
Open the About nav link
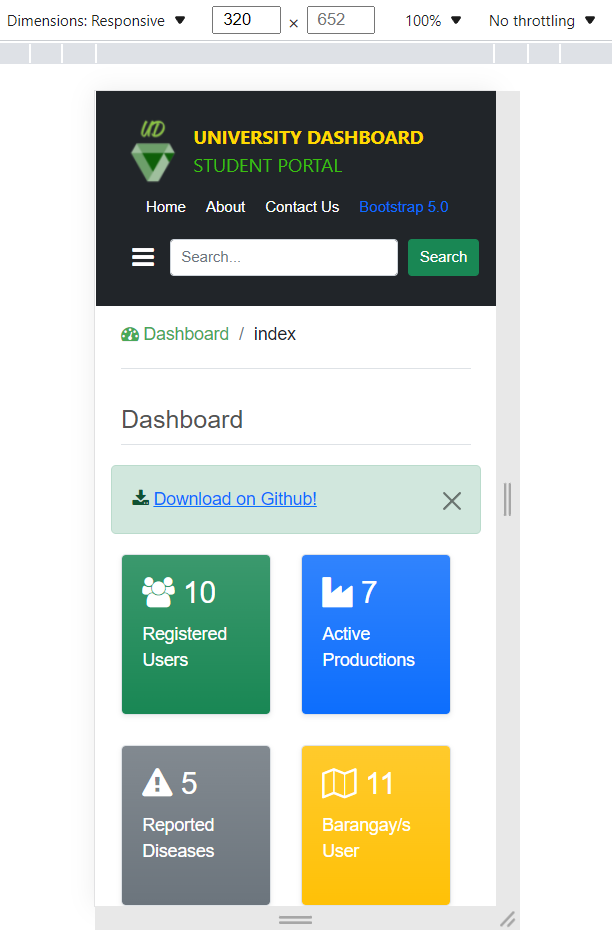click(x=225, y=207)
